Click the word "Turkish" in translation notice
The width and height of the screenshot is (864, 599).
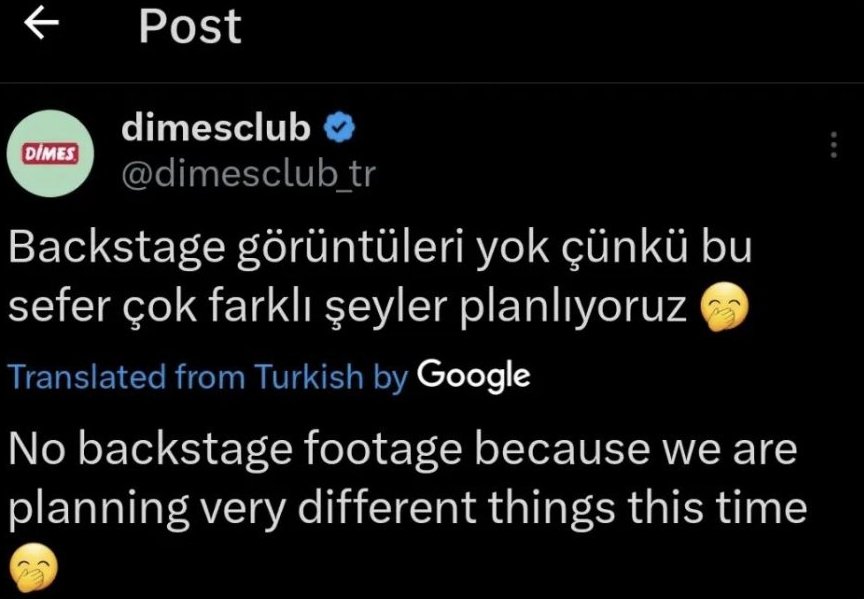point(309,376)
